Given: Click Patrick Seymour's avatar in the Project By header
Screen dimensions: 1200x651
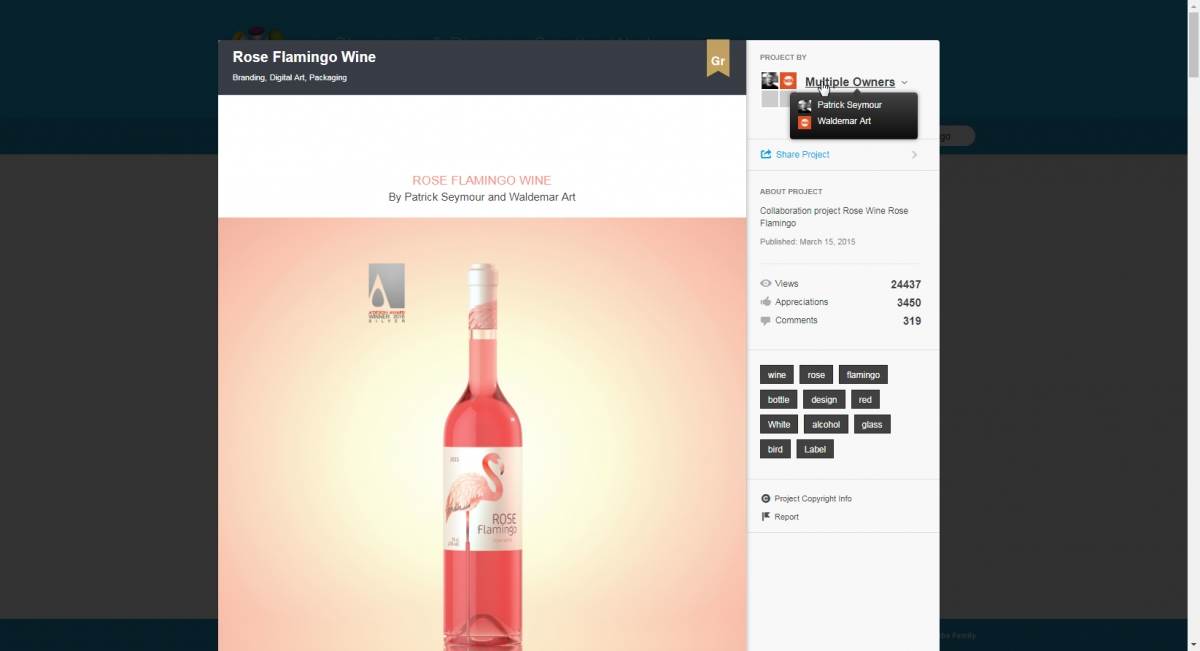Looking at the screenshot, I should (769, 81).
